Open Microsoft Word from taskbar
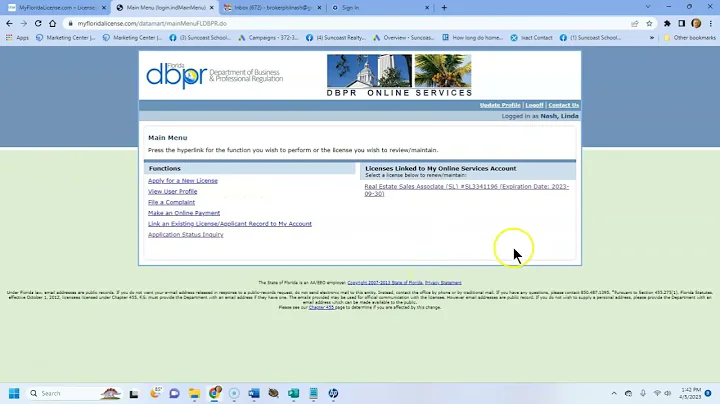Image resolution: width=720 pixels, height=404 pixels. click(254, 393)
